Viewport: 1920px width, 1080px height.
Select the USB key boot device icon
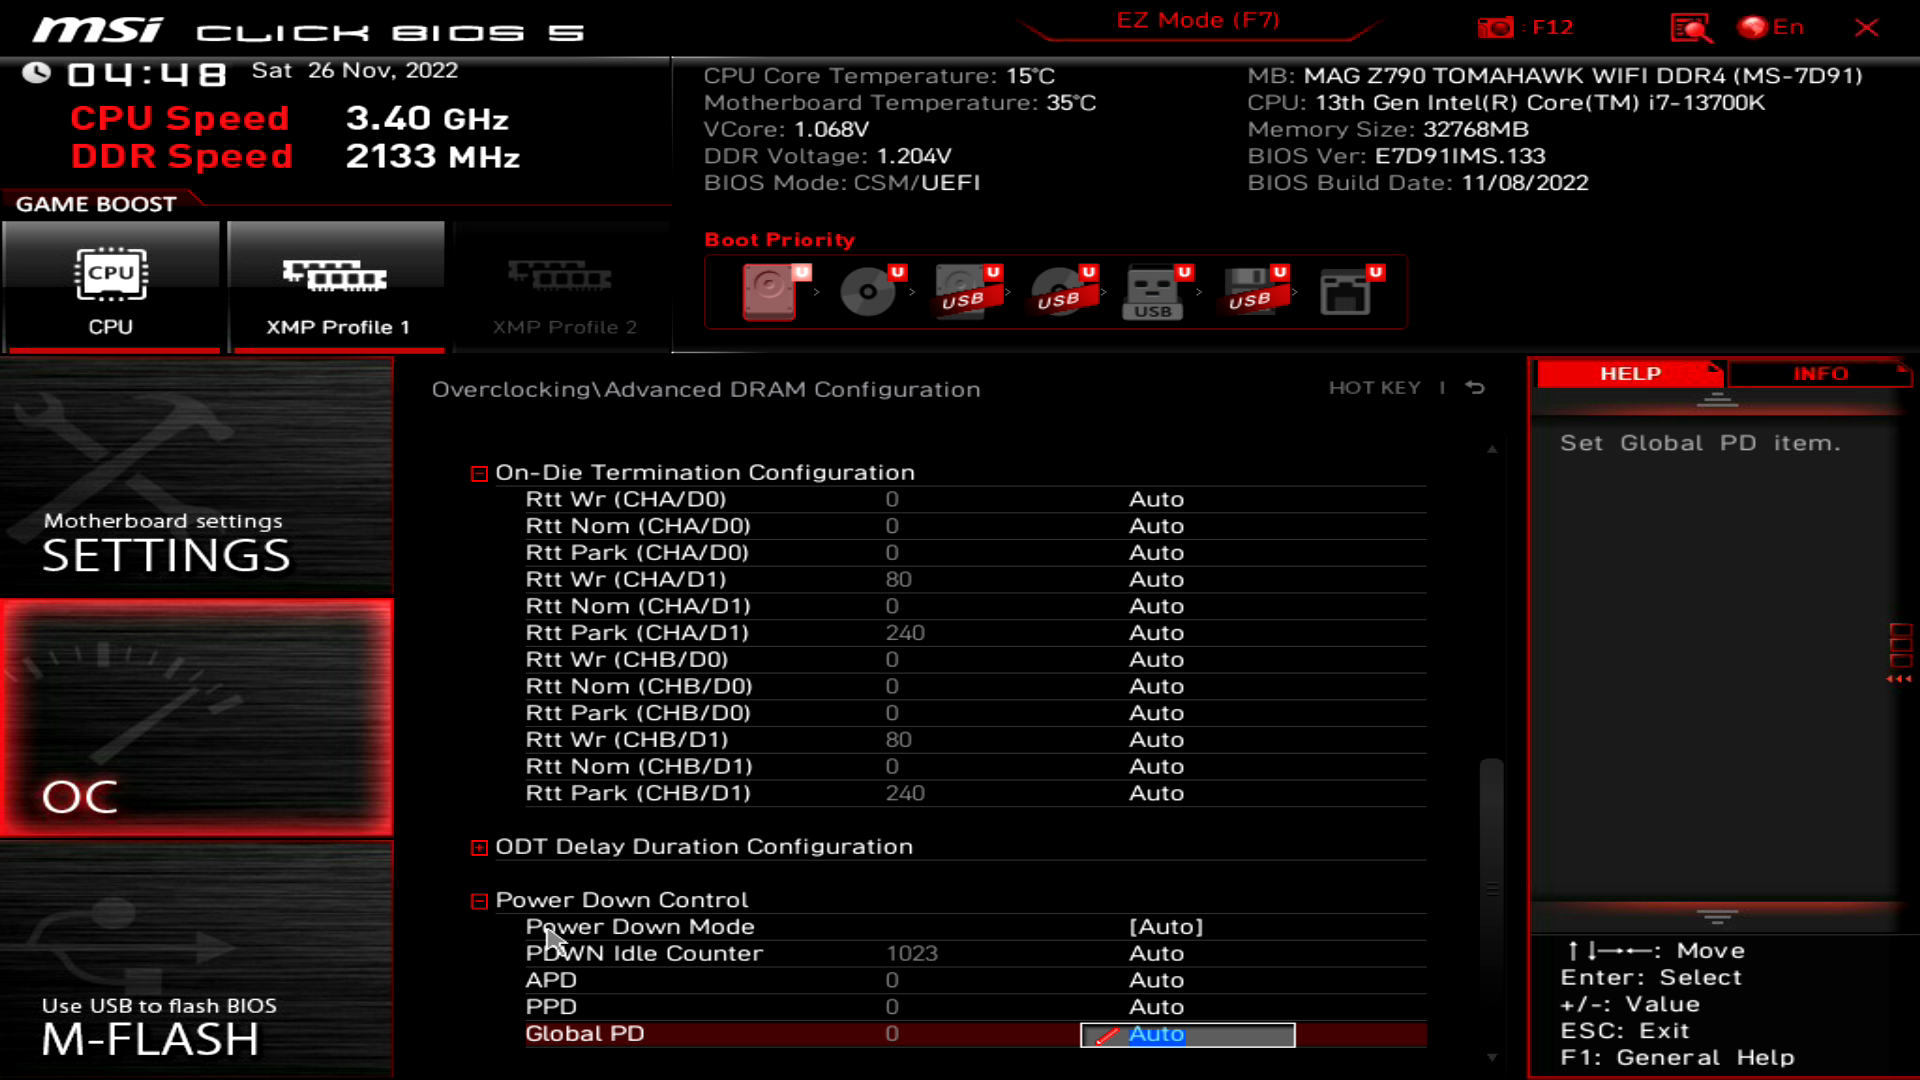coord(1157,291)
